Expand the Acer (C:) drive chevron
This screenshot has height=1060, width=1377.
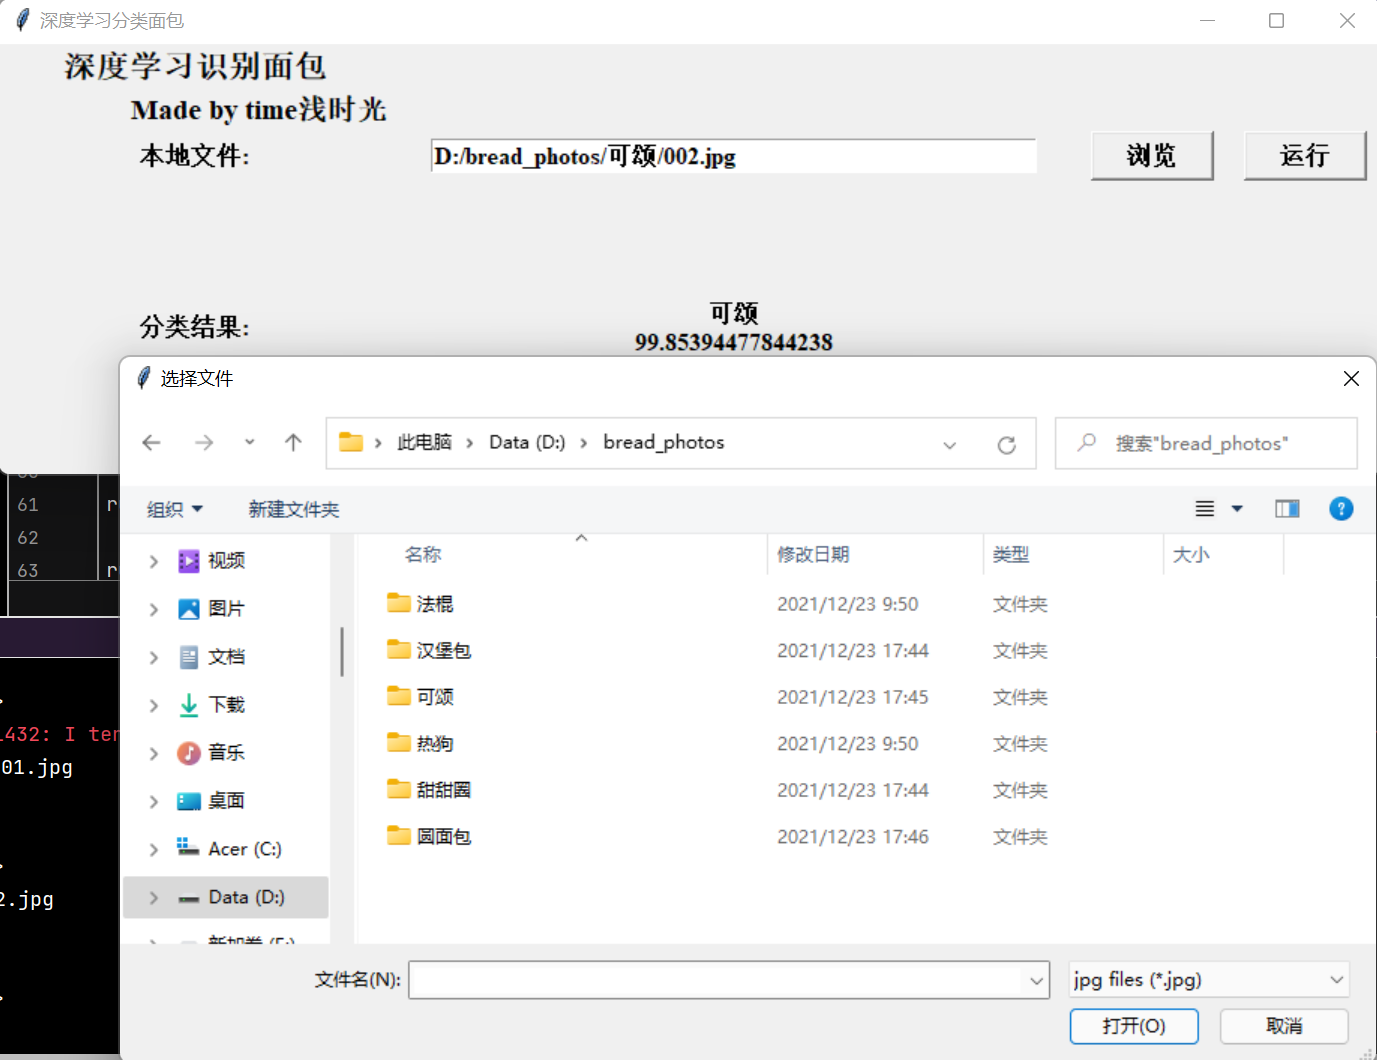tap(152, 849)
